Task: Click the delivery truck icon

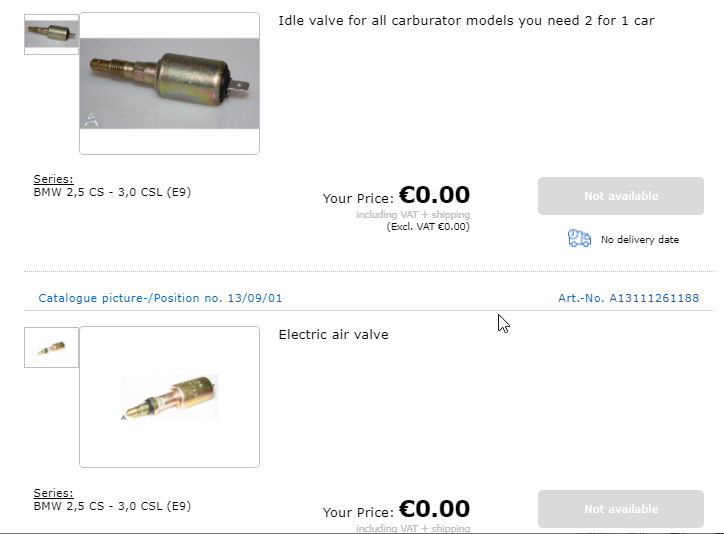Action: [x=579, y=238]
